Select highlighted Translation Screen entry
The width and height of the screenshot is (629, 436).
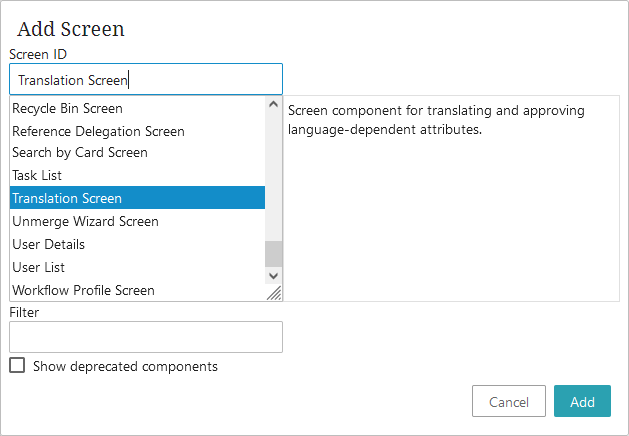[137, 198]
